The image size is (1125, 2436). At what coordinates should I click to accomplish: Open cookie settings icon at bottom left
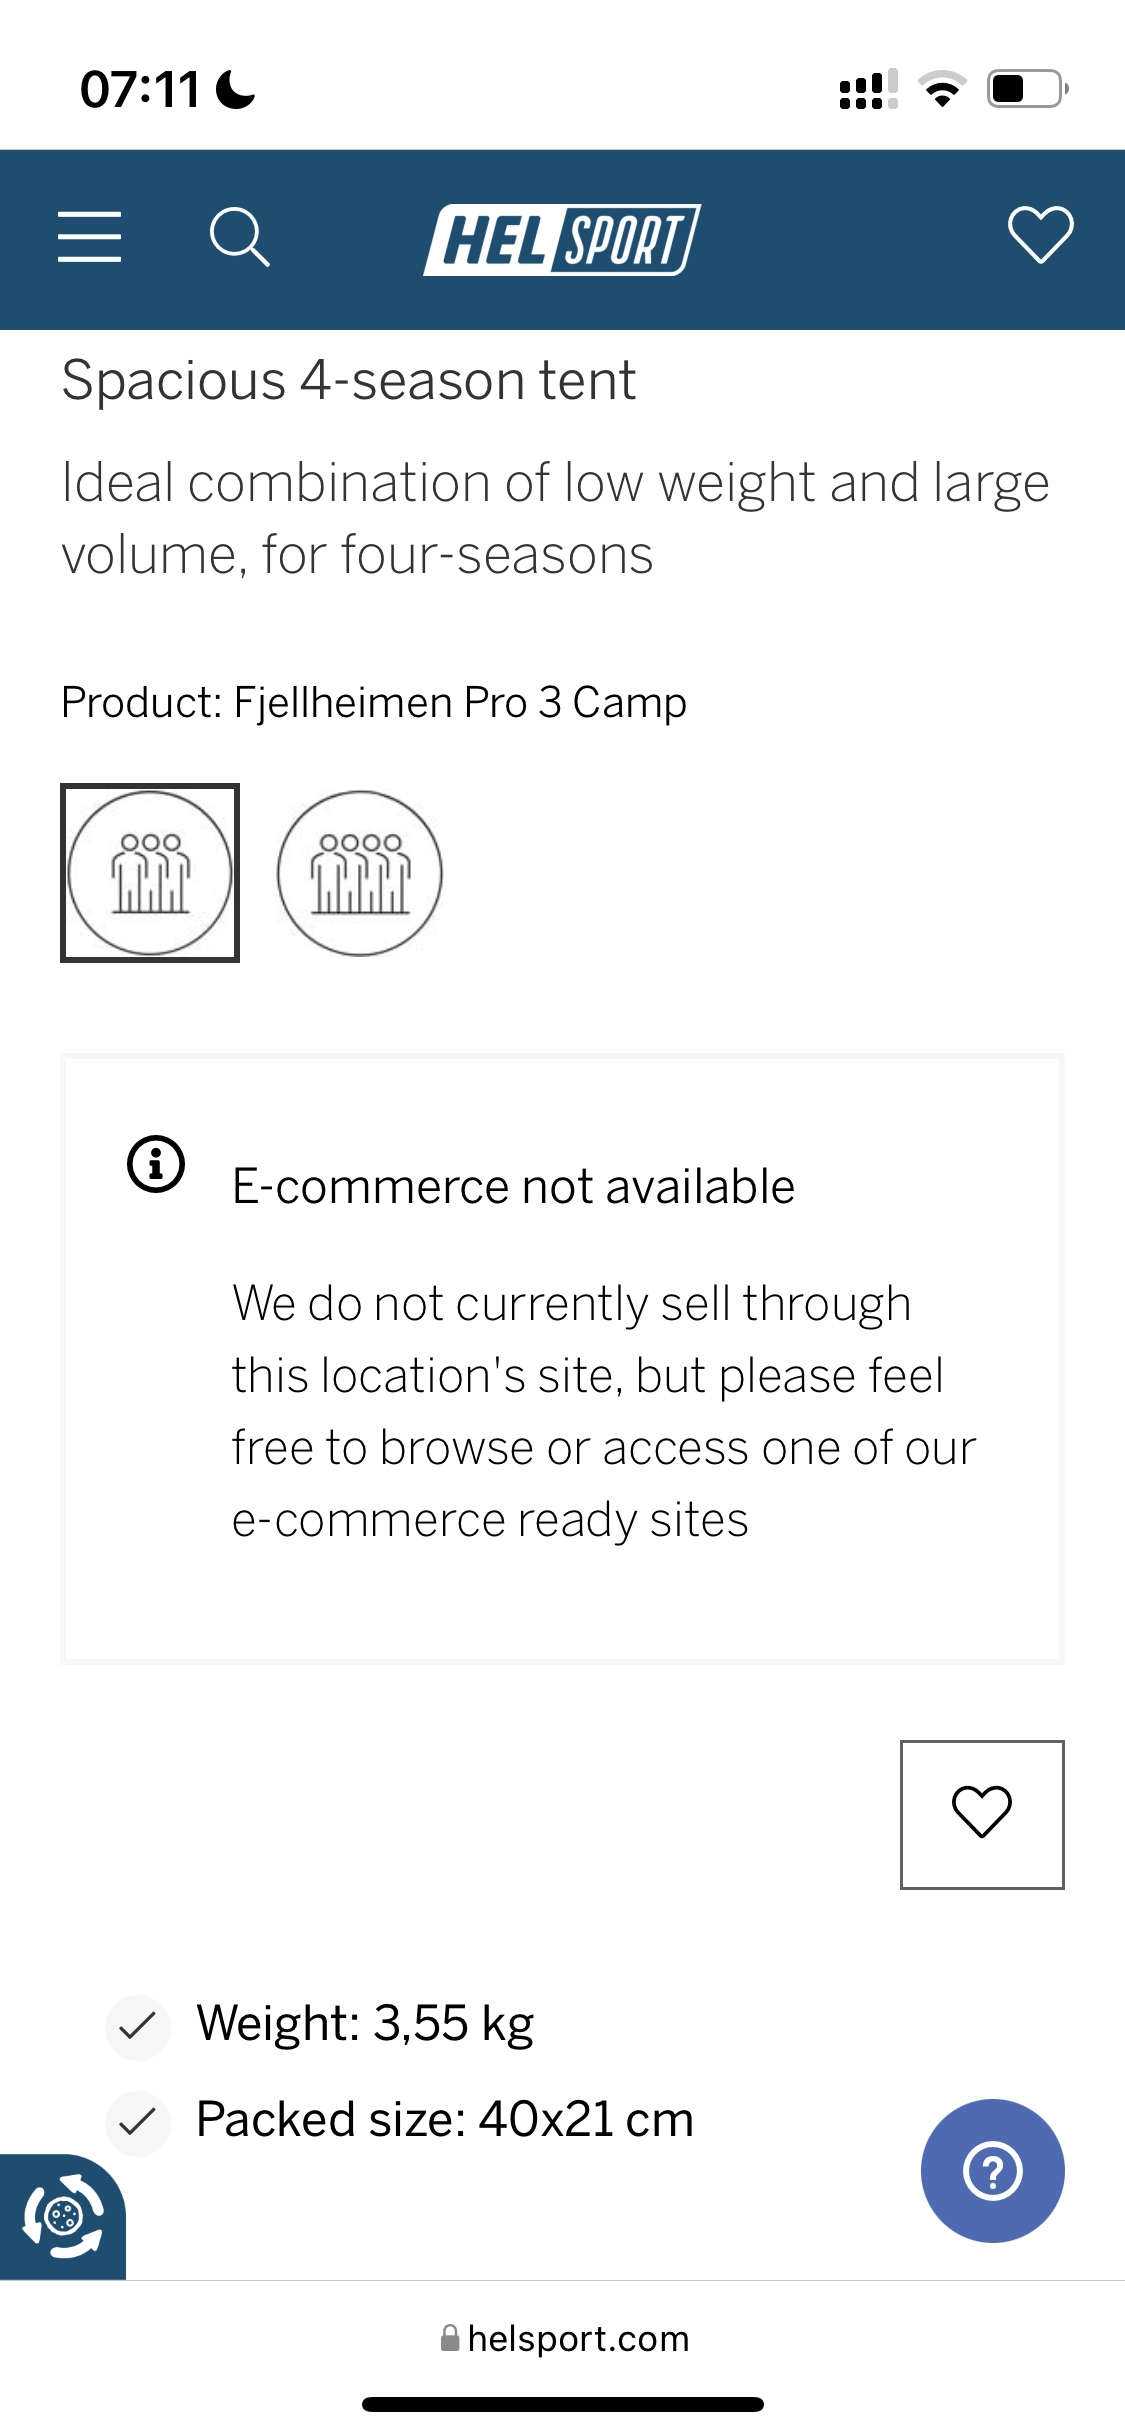coord(62,2216)
